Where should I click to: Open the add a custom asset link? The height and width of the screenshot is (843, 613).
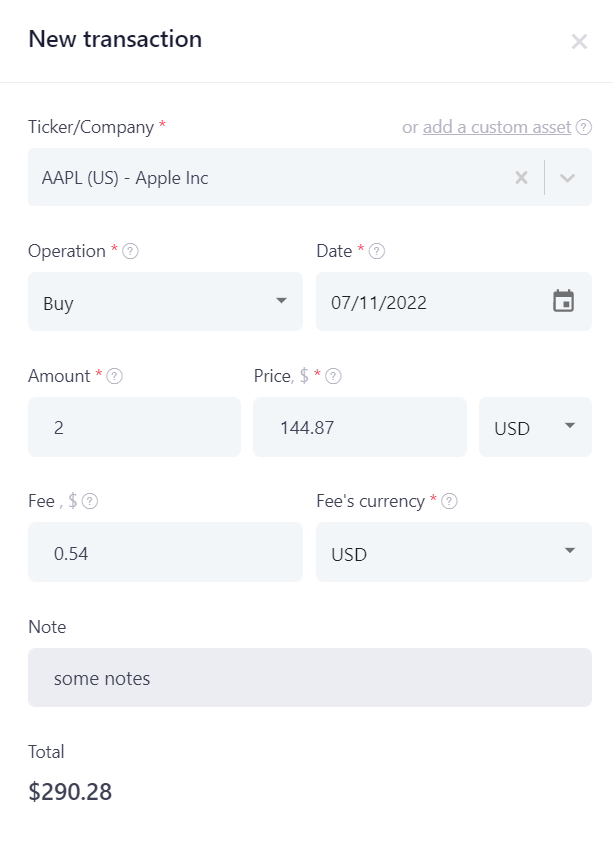pos(497,127)
